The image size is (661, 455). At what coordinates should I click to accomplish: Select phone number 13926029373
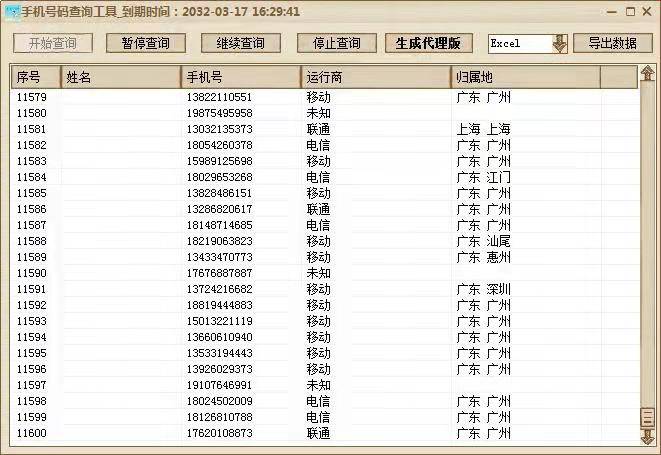219,370
